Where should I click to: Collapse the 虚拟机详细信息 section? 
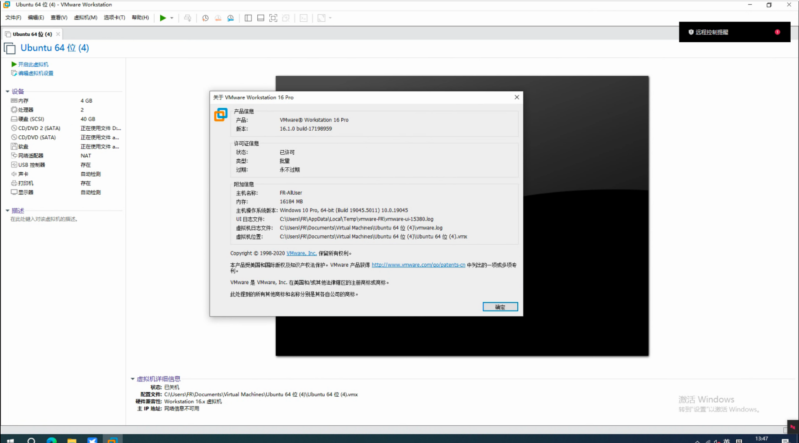click(x=132, y=379)
